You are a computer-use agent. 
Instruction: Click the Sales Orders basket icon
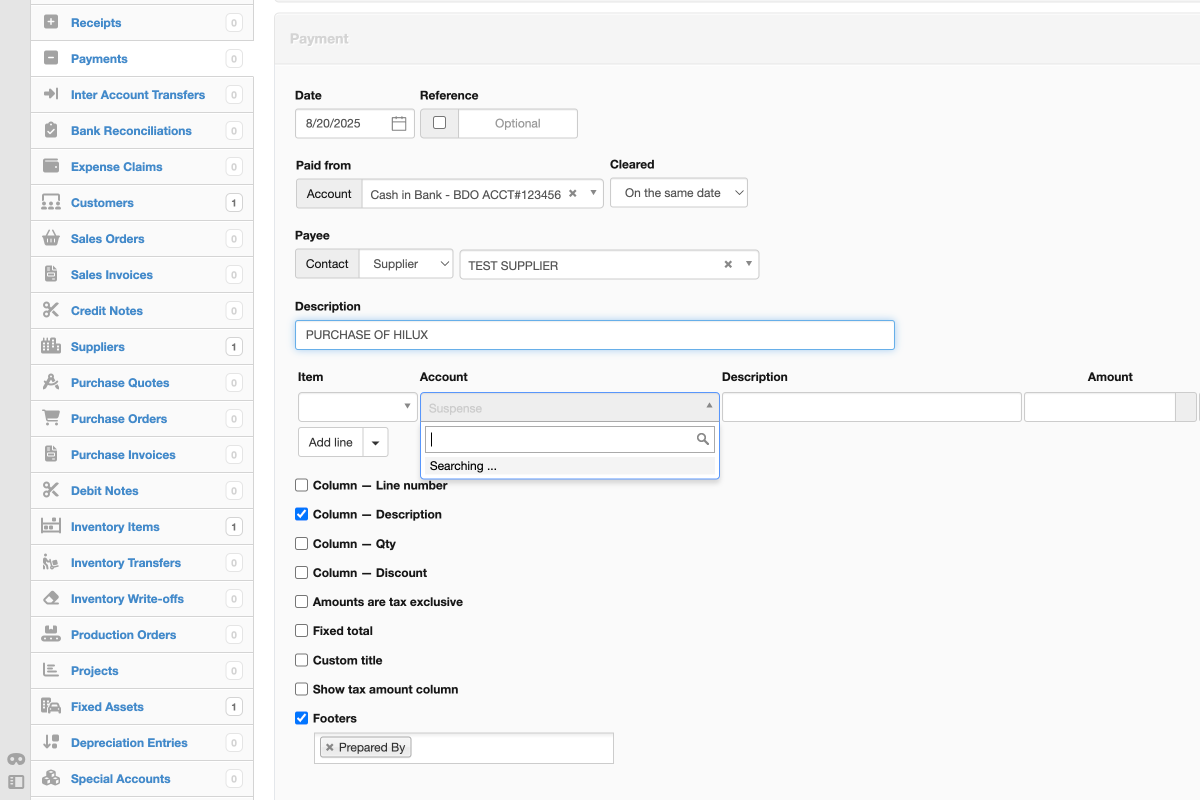pos(51,239)
